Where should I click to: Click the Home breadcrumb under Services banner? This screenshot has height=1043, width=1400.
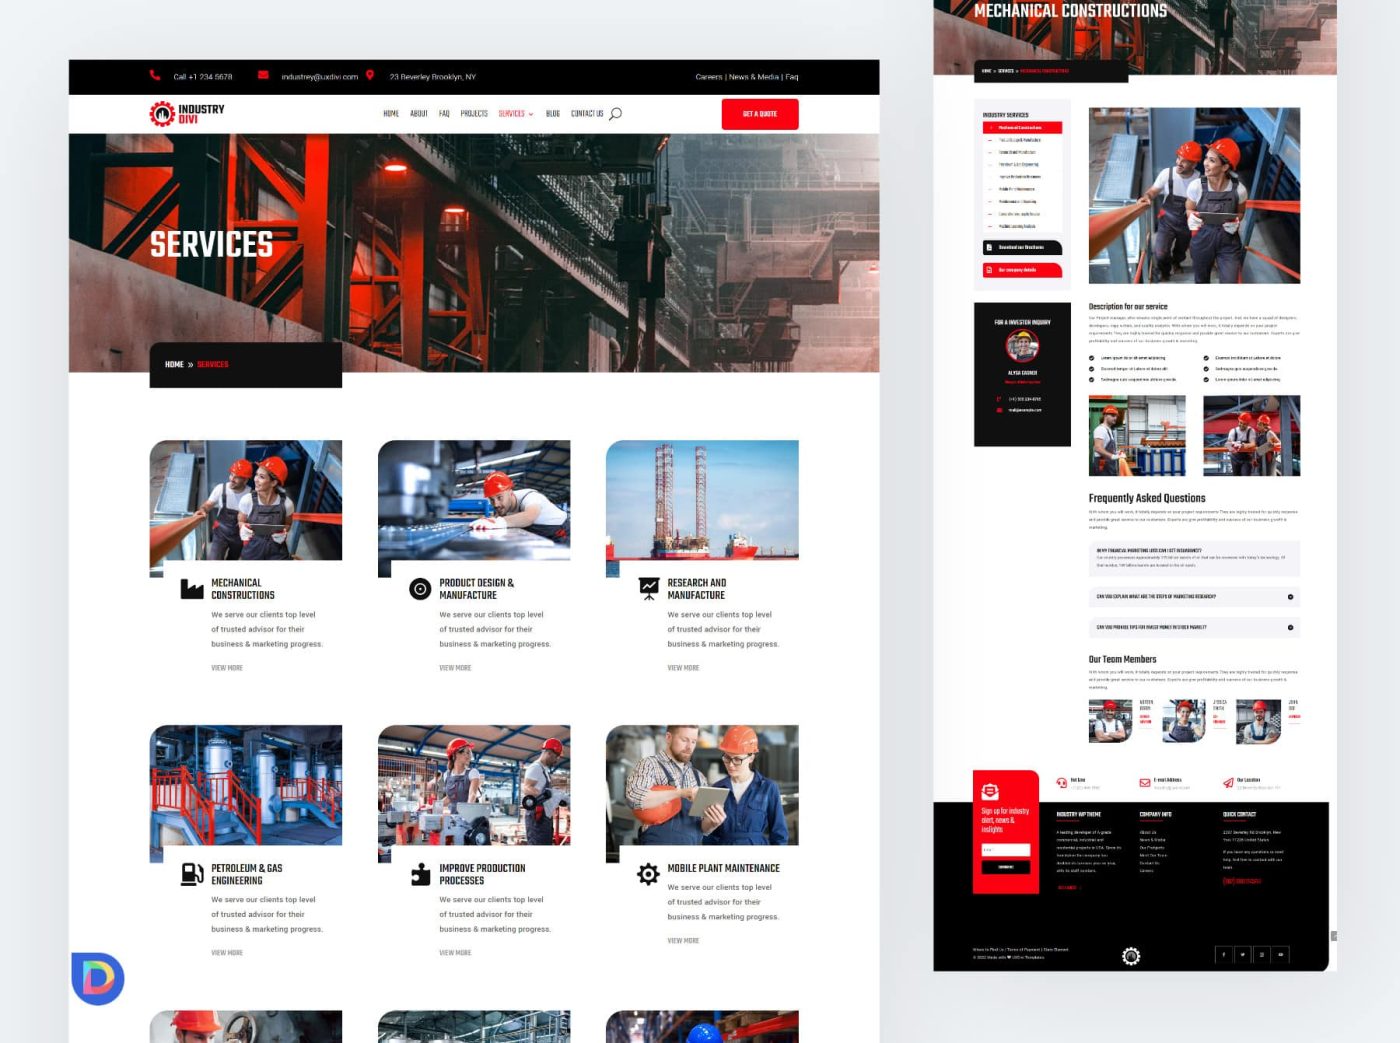pyautogui.click(x=174, y=365)
